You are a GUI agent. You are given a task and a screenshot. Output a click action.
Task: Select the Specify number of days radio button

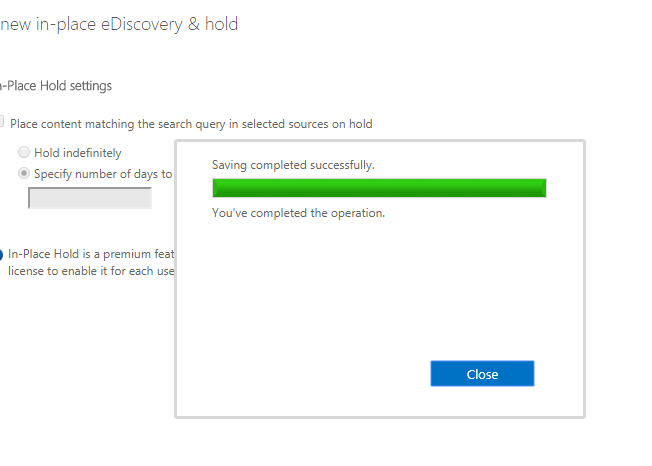[24, 173]
